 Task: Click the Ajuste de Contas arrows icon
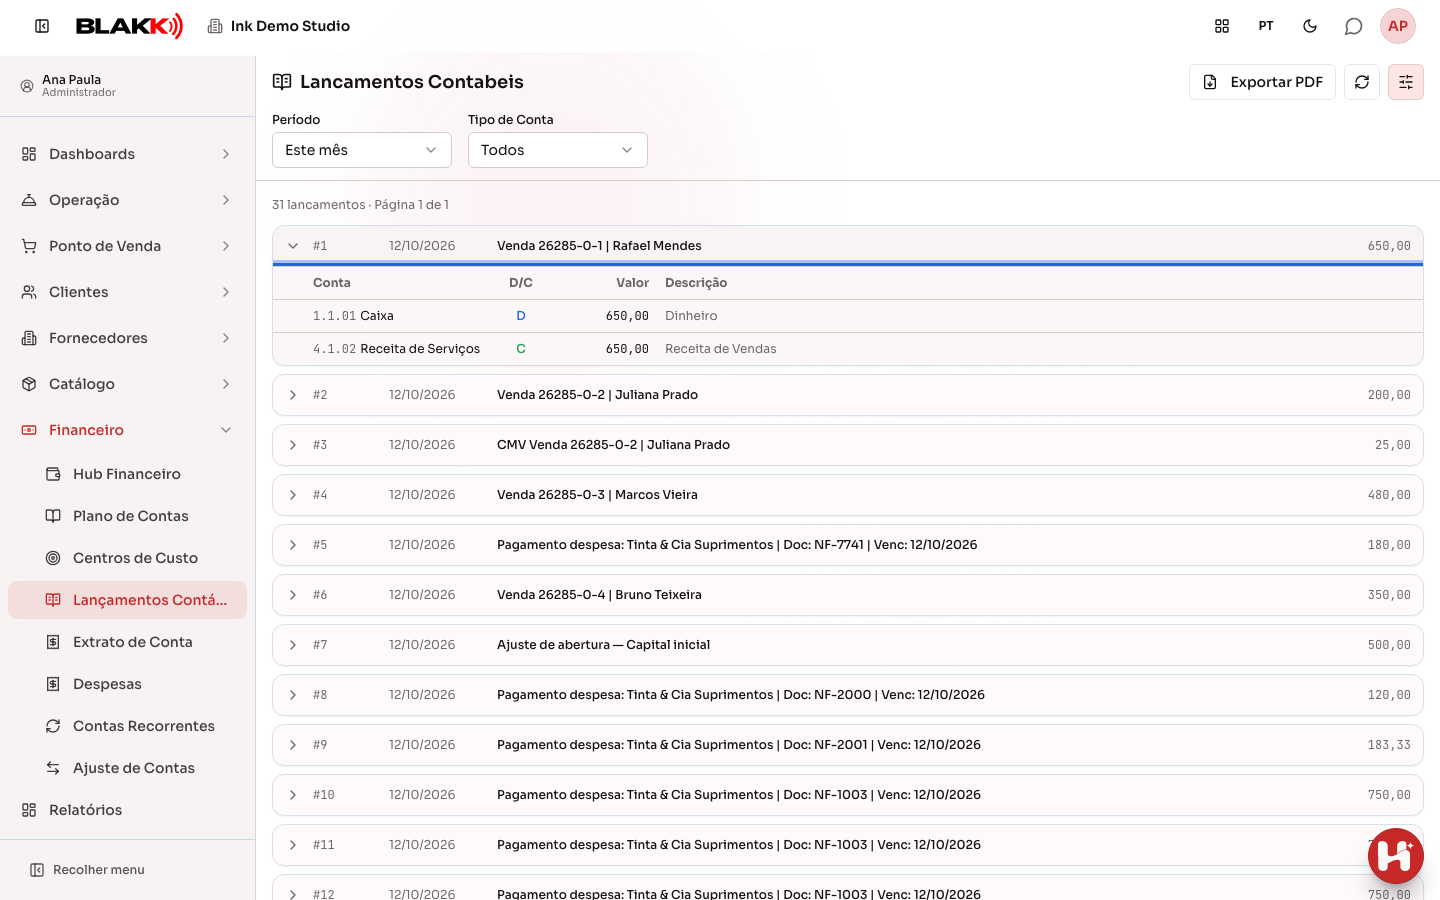(x=53, y=768)
